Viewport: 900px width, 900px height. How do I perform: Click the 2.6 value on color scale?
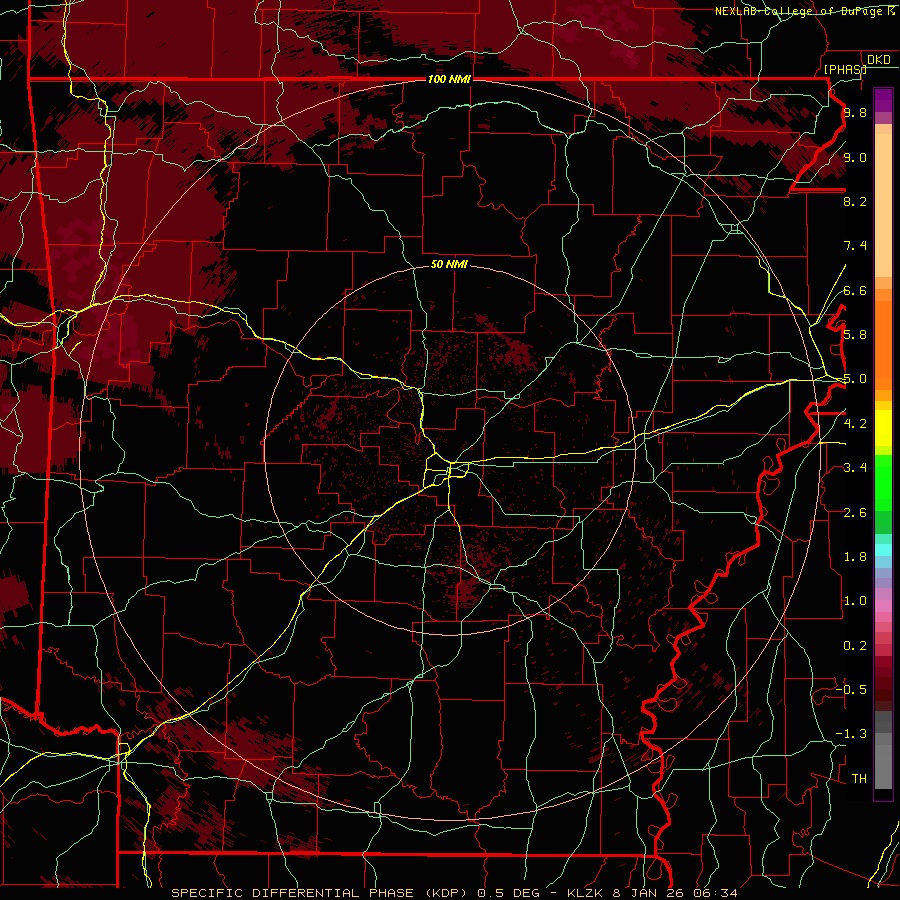point(855,513)
